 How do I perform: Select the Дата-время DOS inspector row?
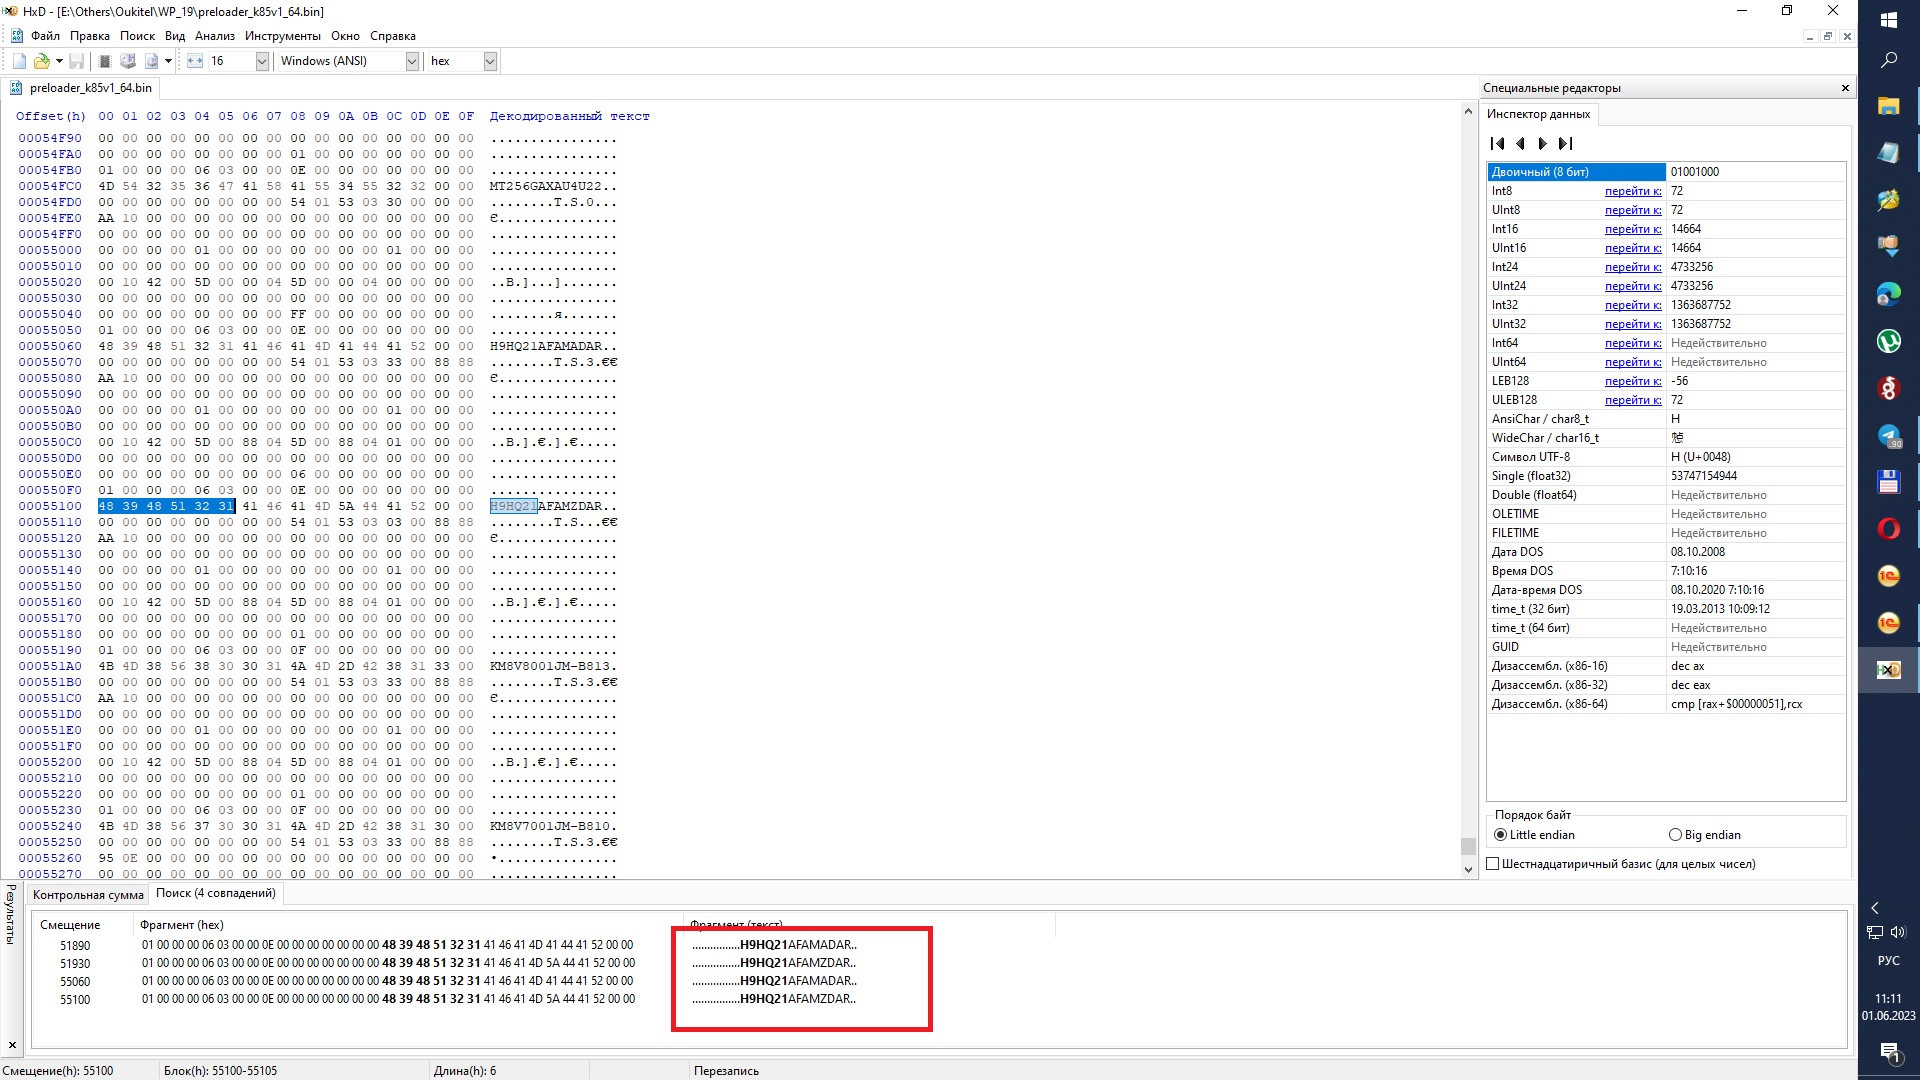[1666, 590]
